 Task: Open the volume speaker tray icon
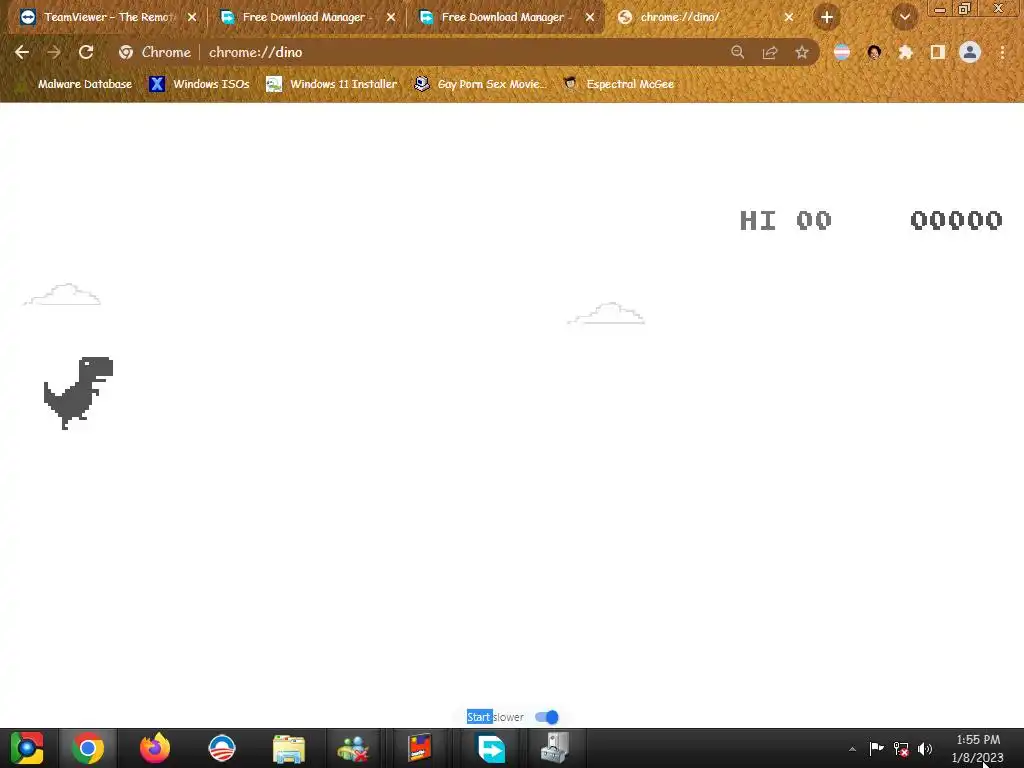click(x=925, y=748)
